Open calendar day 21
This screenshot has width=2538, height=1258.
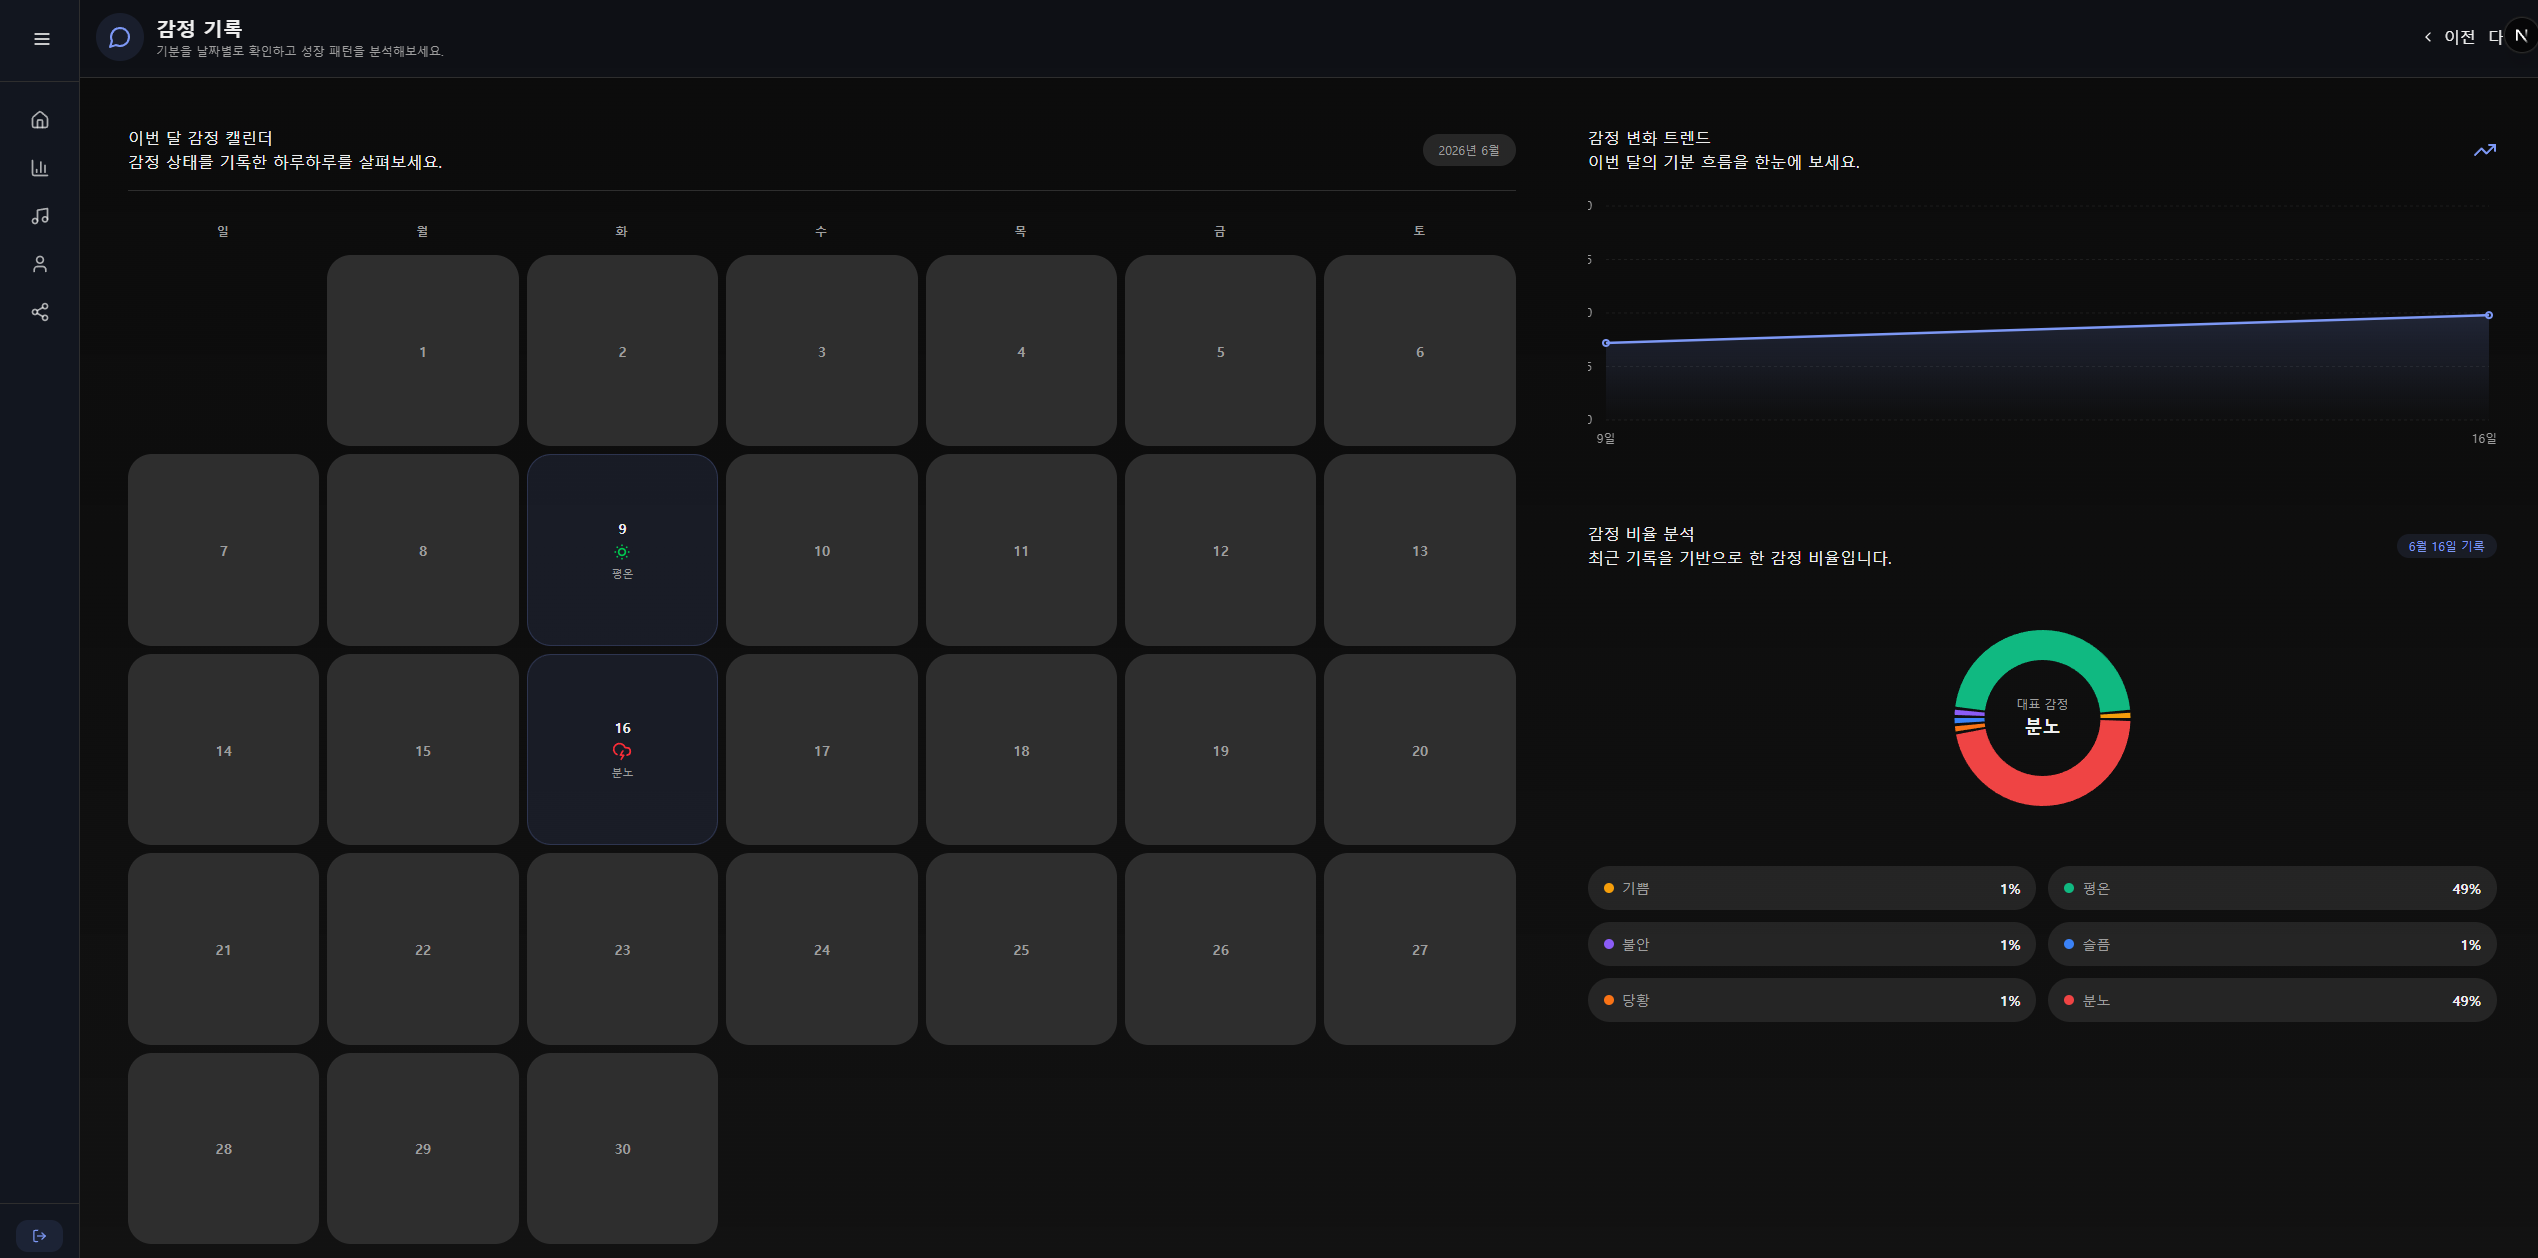[223, 949]
